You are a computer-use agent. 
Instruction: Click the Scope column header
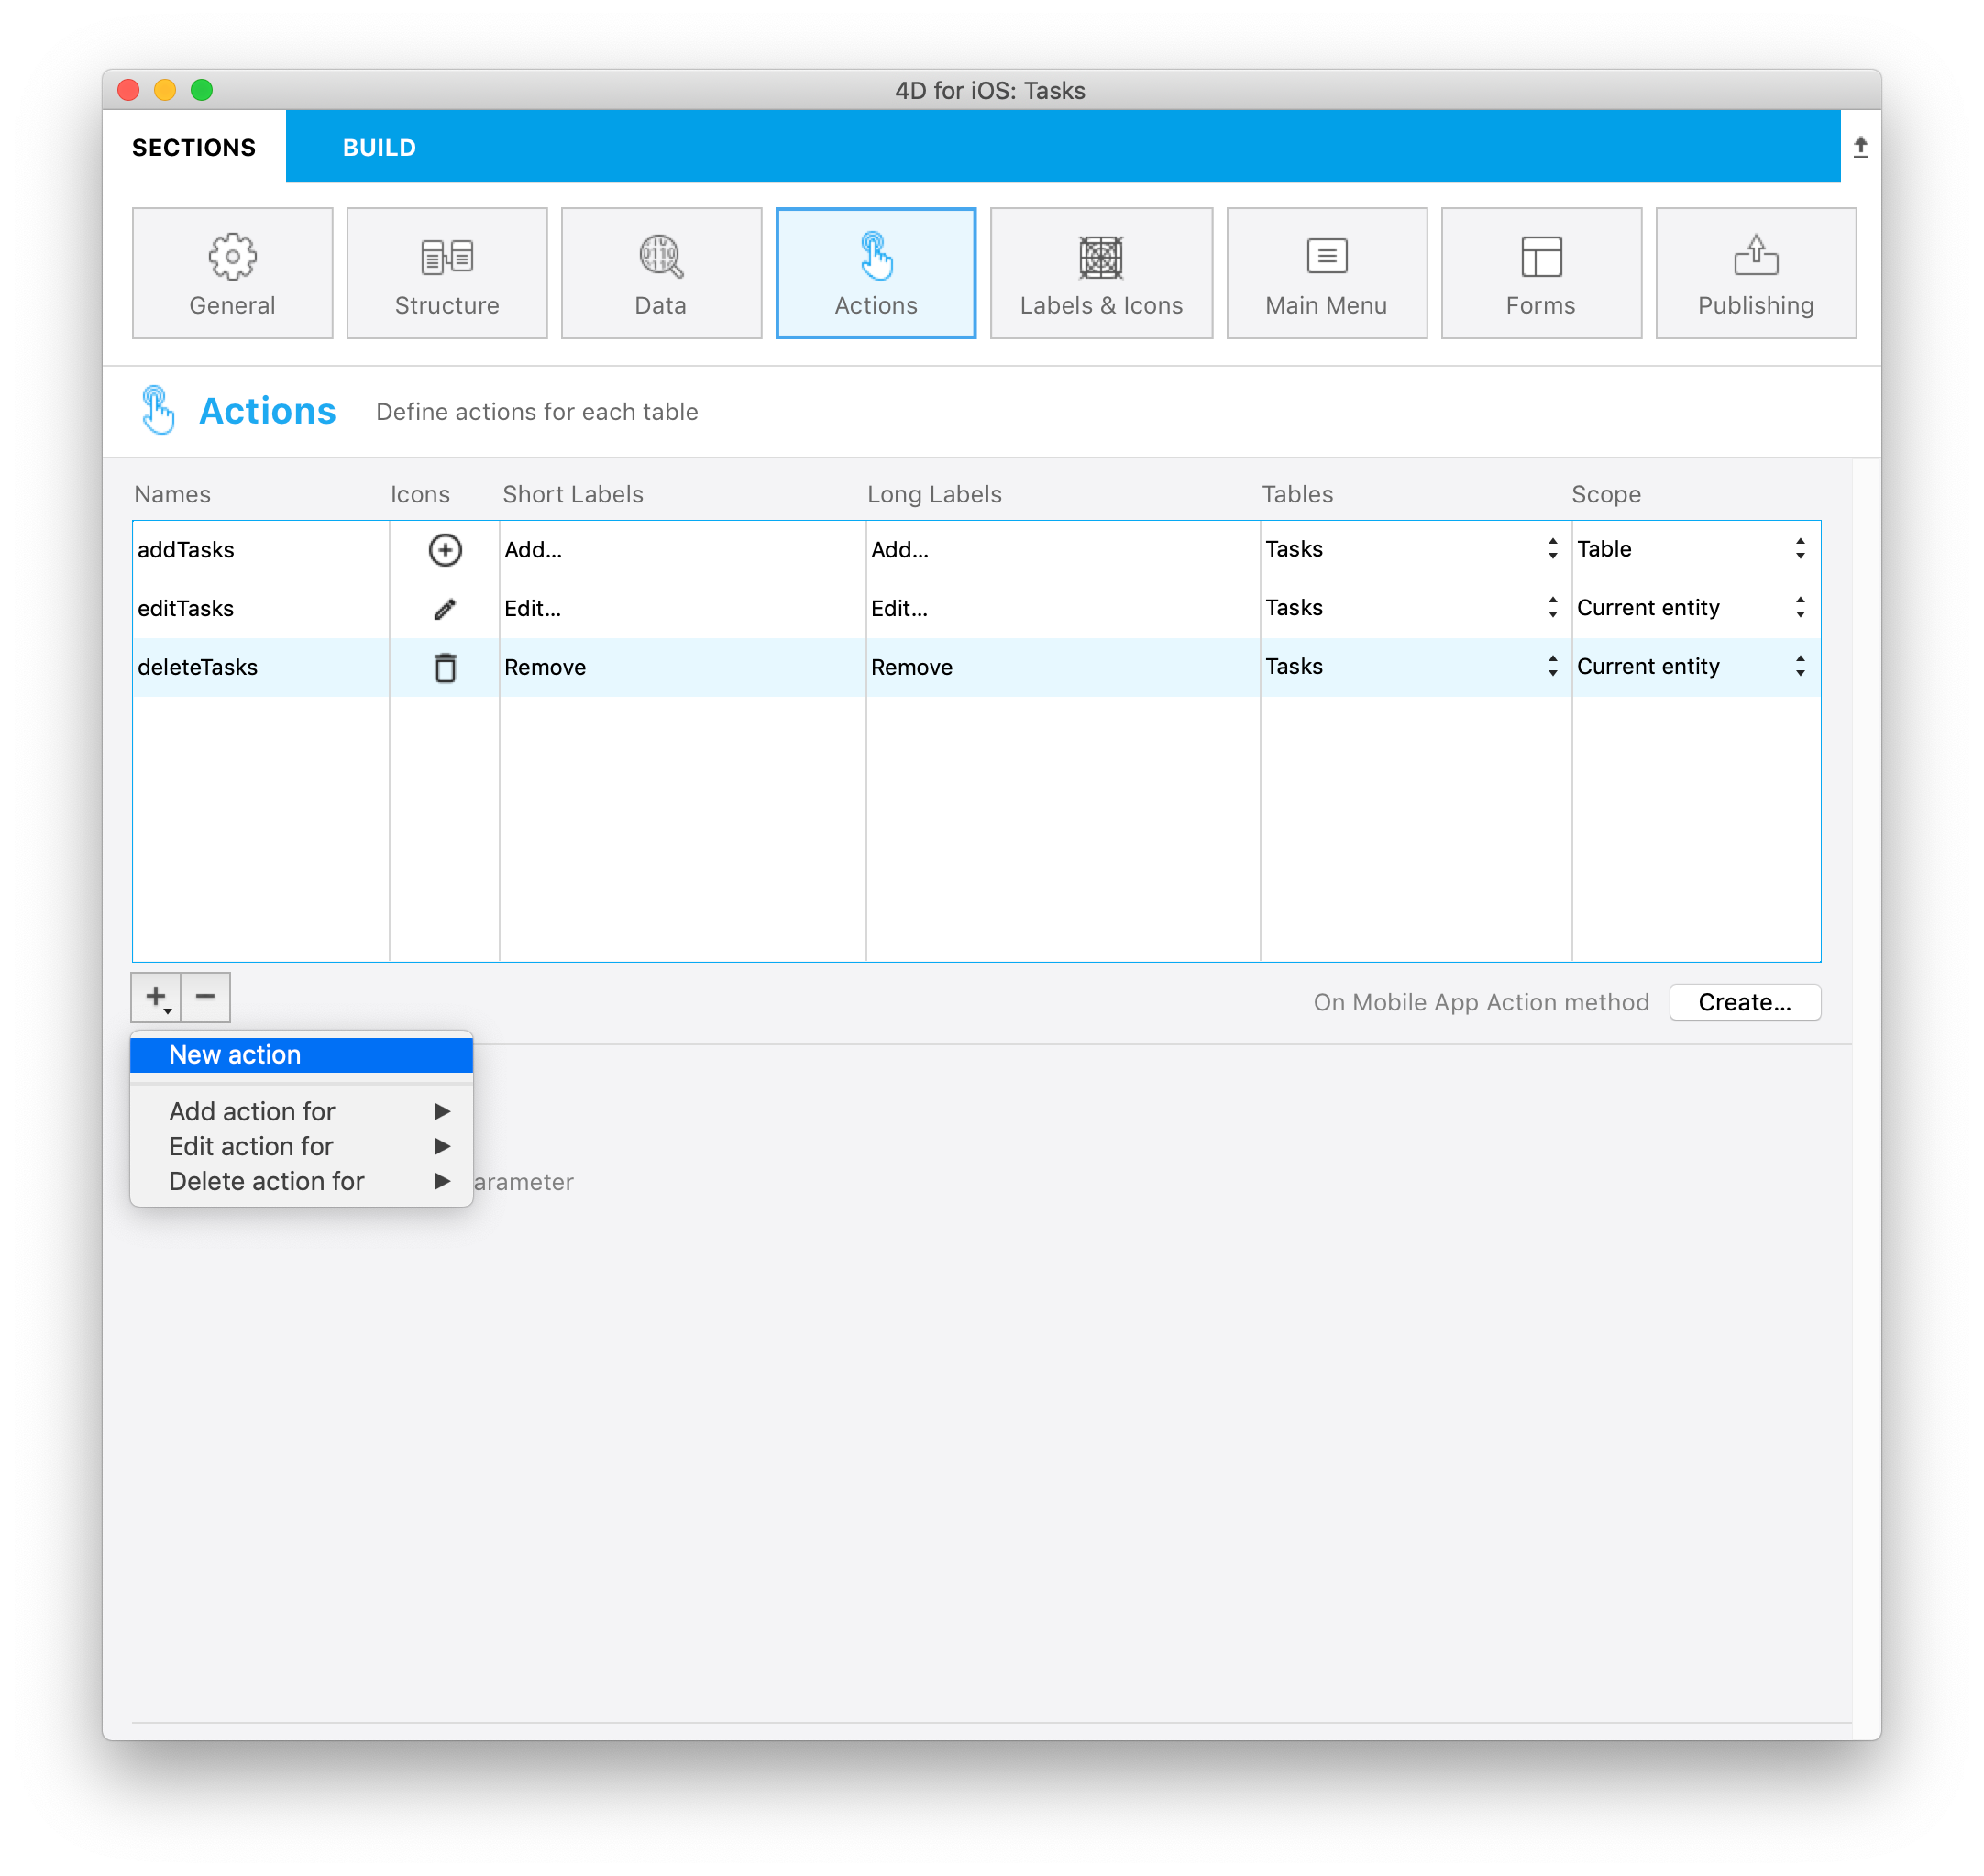[1606, 494]
